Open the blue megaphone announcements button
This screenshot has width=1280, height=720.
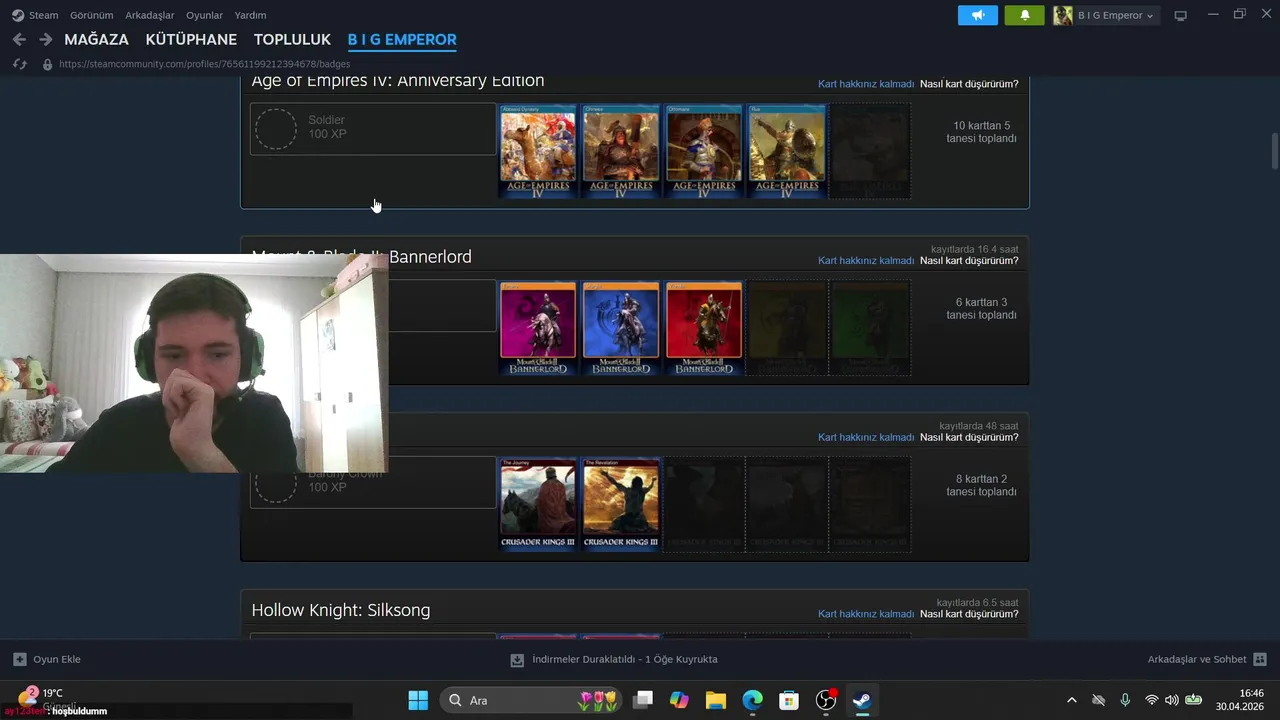[978, 15]
